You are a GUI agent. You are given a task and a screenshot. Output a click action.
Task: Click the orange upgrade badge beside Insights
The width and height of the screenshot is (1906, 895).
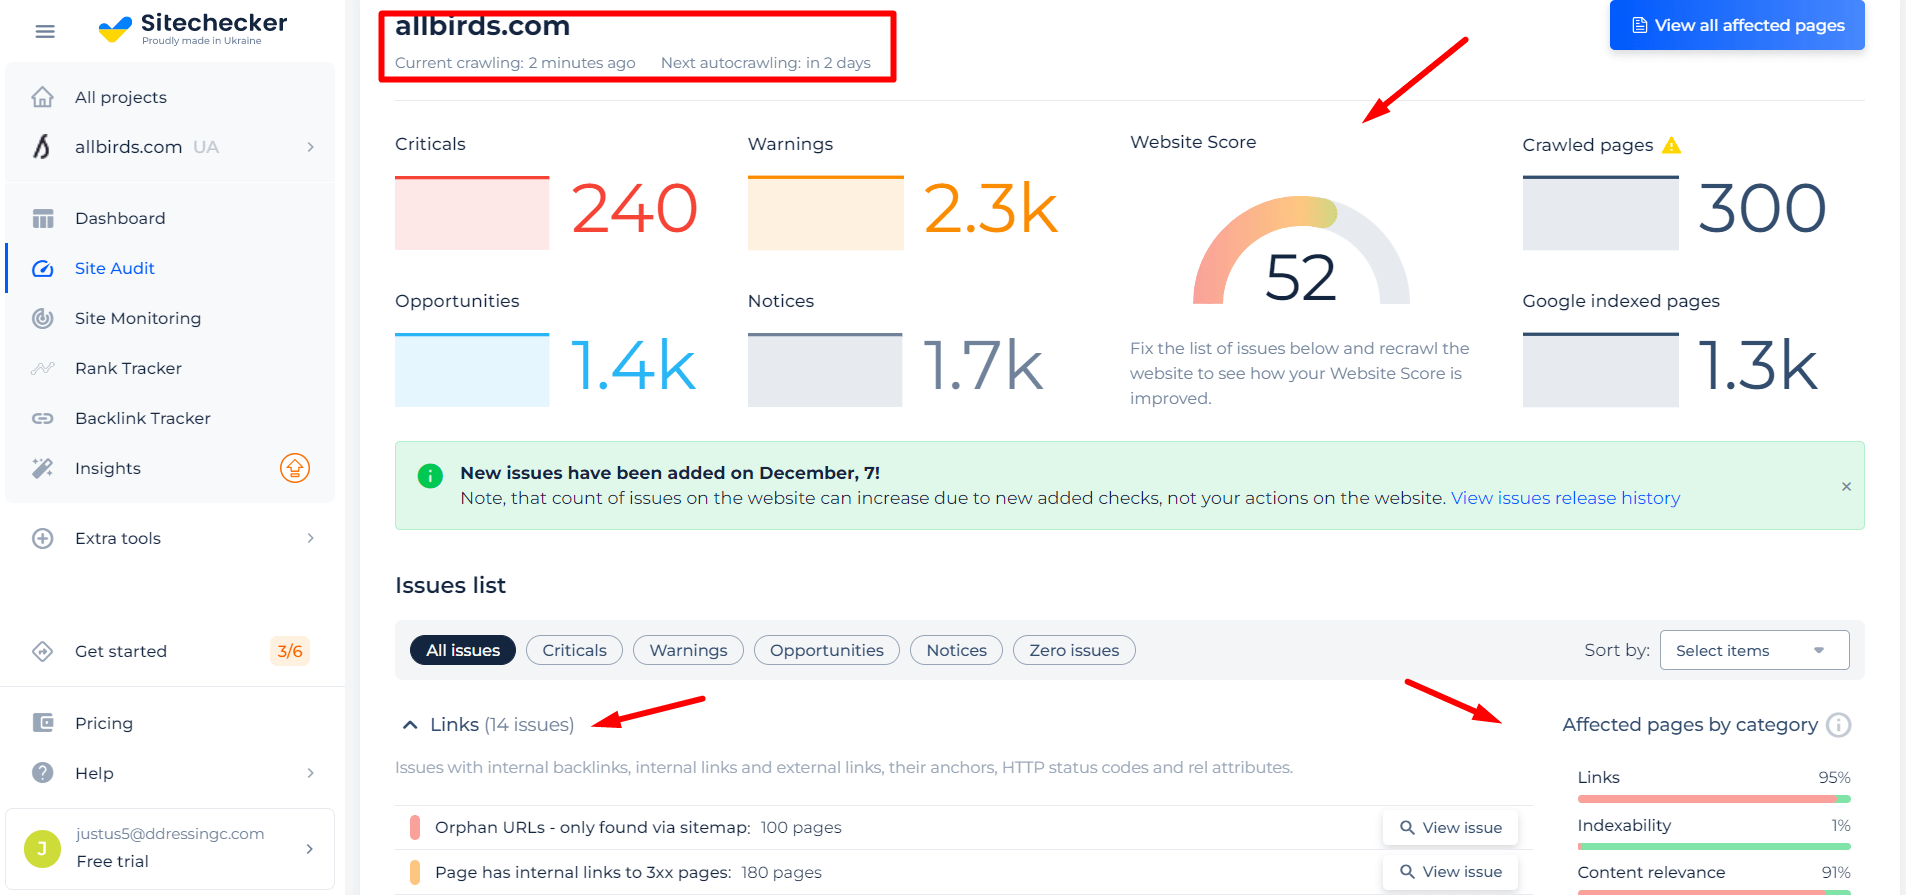[x=295, y=468]
